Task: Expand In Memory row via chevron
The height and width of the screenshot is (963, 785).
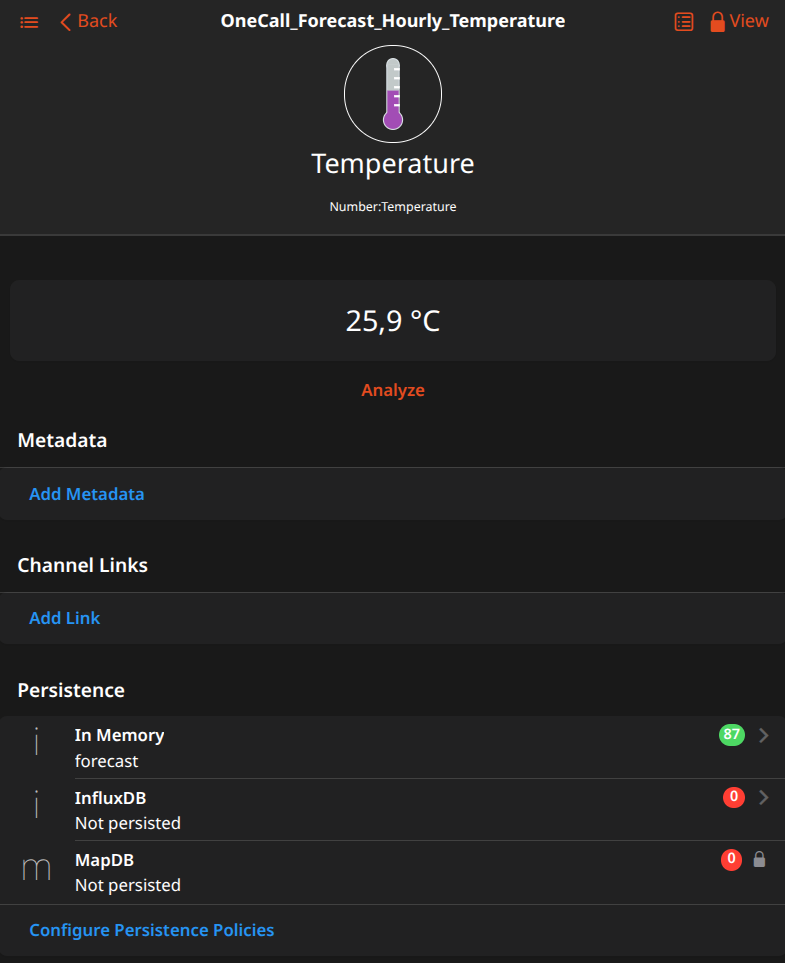Action: click(x=764, y=735)
